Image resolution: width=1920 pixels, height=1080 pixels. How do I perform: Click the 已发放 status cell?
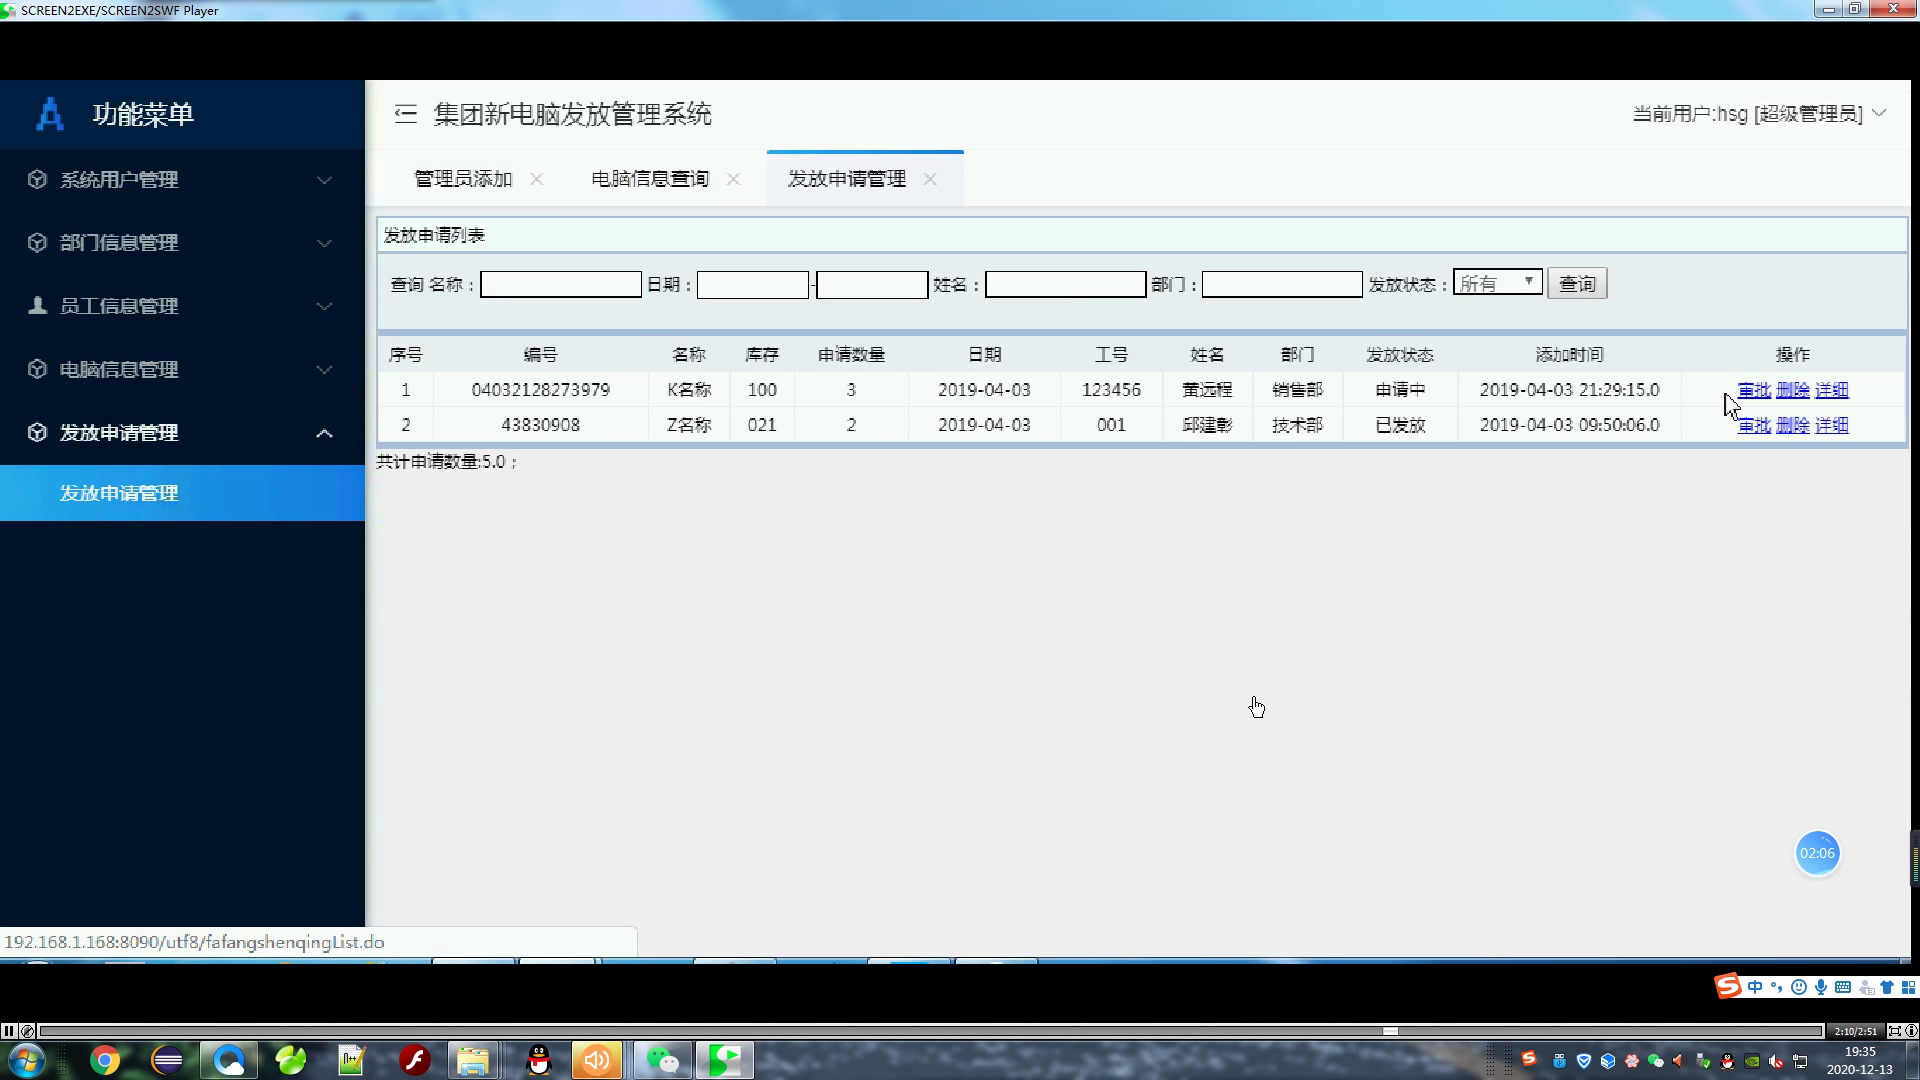coord(1400,425)
